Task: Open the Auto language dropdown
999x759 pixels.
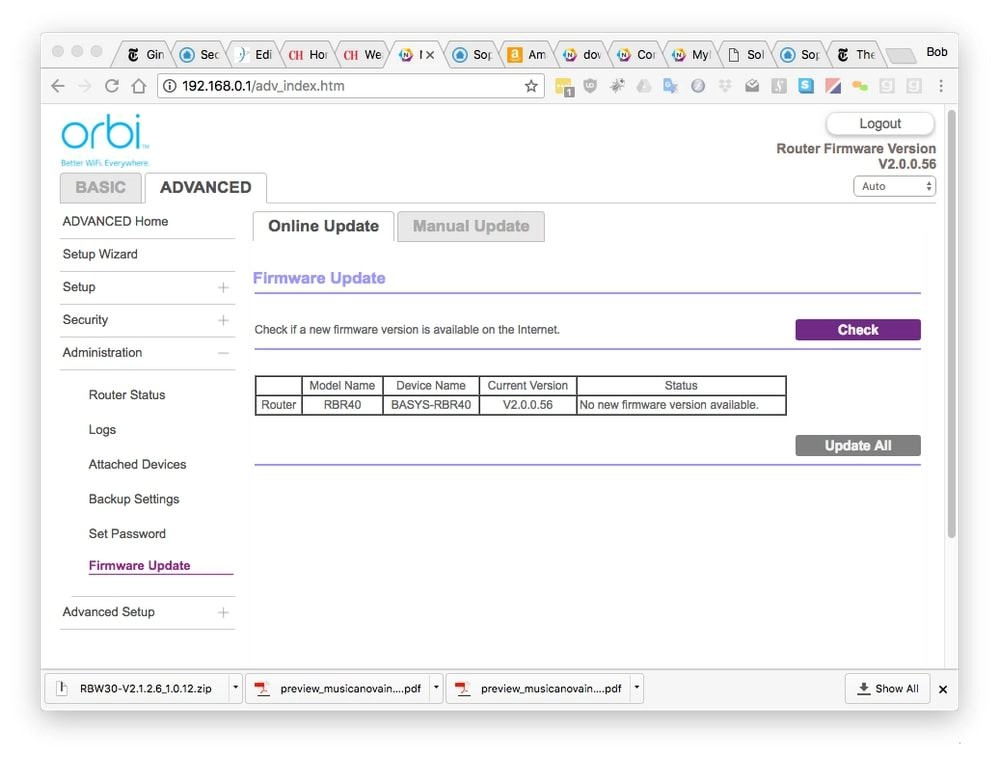Action: click(x=894, y=186)
